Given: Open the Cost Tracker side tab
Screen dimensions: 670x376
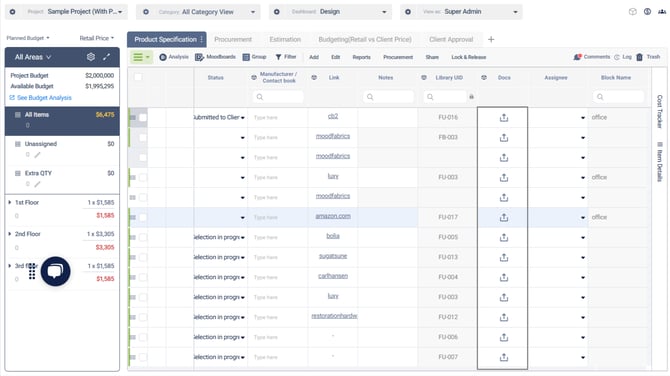Looking at the screenshot, I should (660, 111).
